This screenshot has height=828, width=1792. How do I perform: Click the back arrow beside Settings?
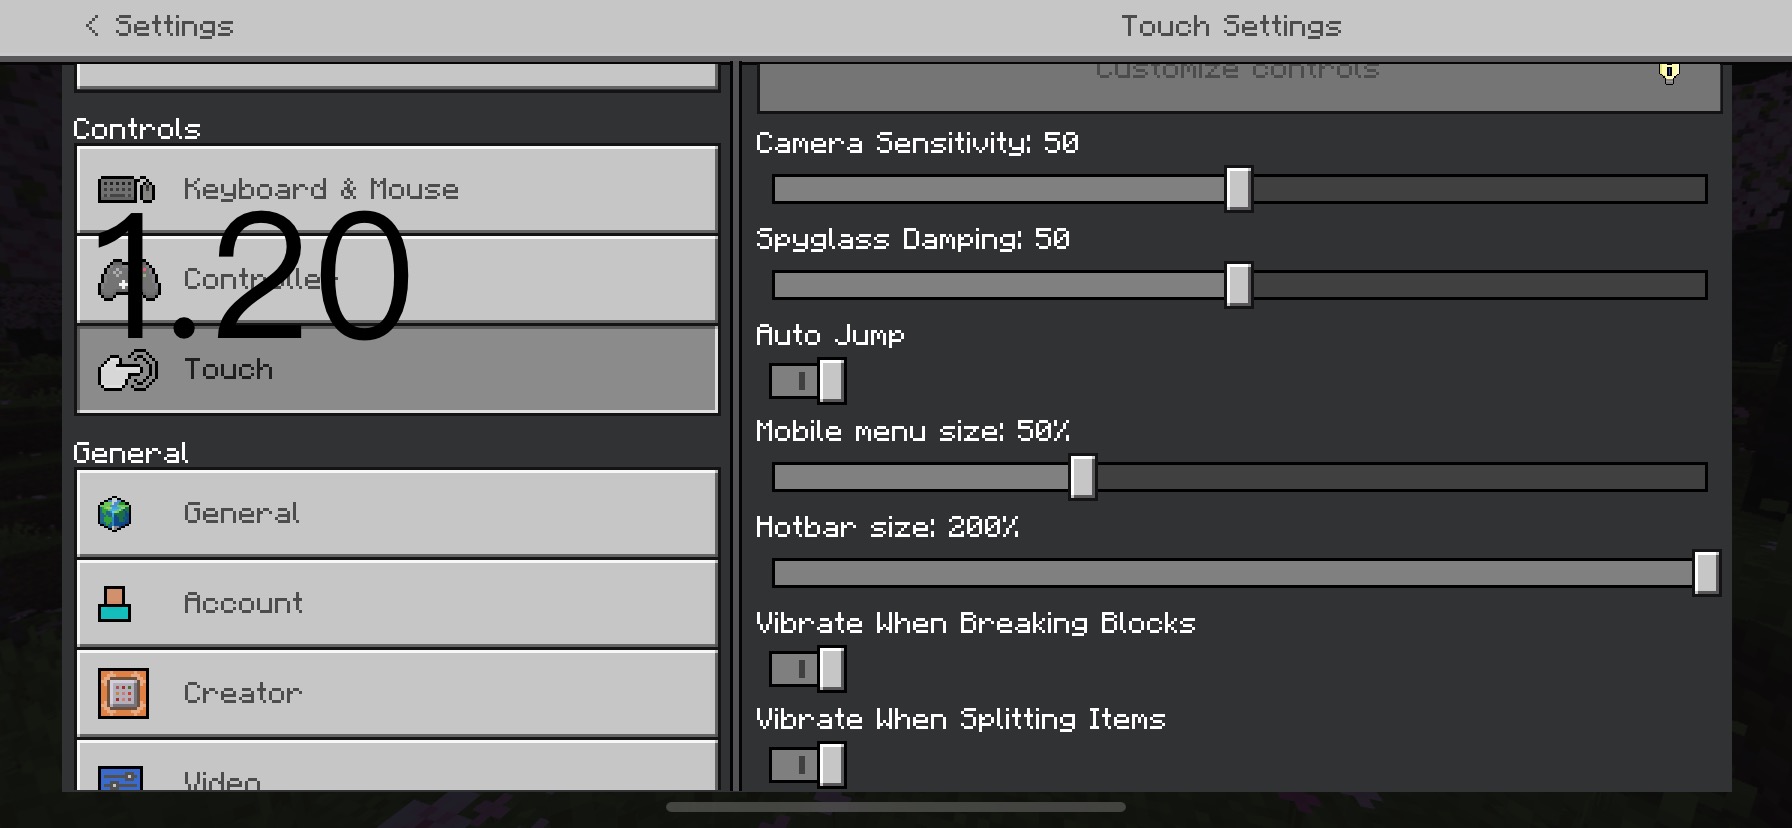coord(92,26)
